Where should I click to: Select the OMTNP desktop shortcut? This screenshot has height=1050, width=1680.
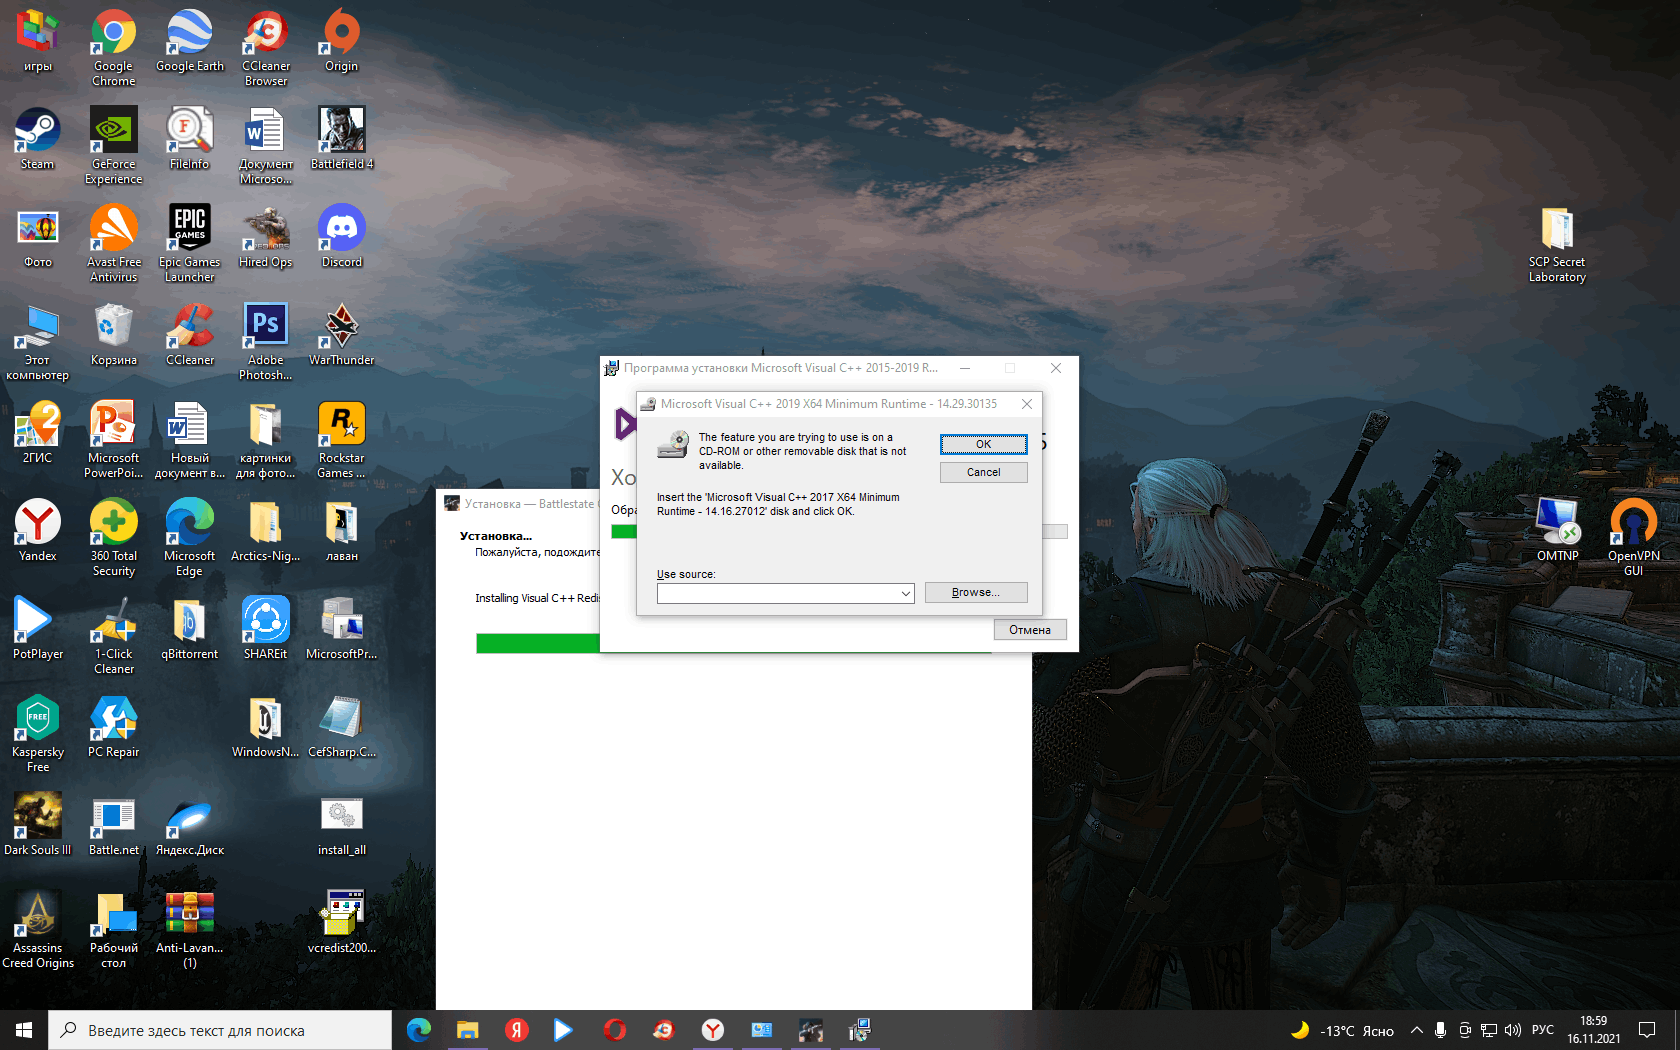click(1558, 530)
